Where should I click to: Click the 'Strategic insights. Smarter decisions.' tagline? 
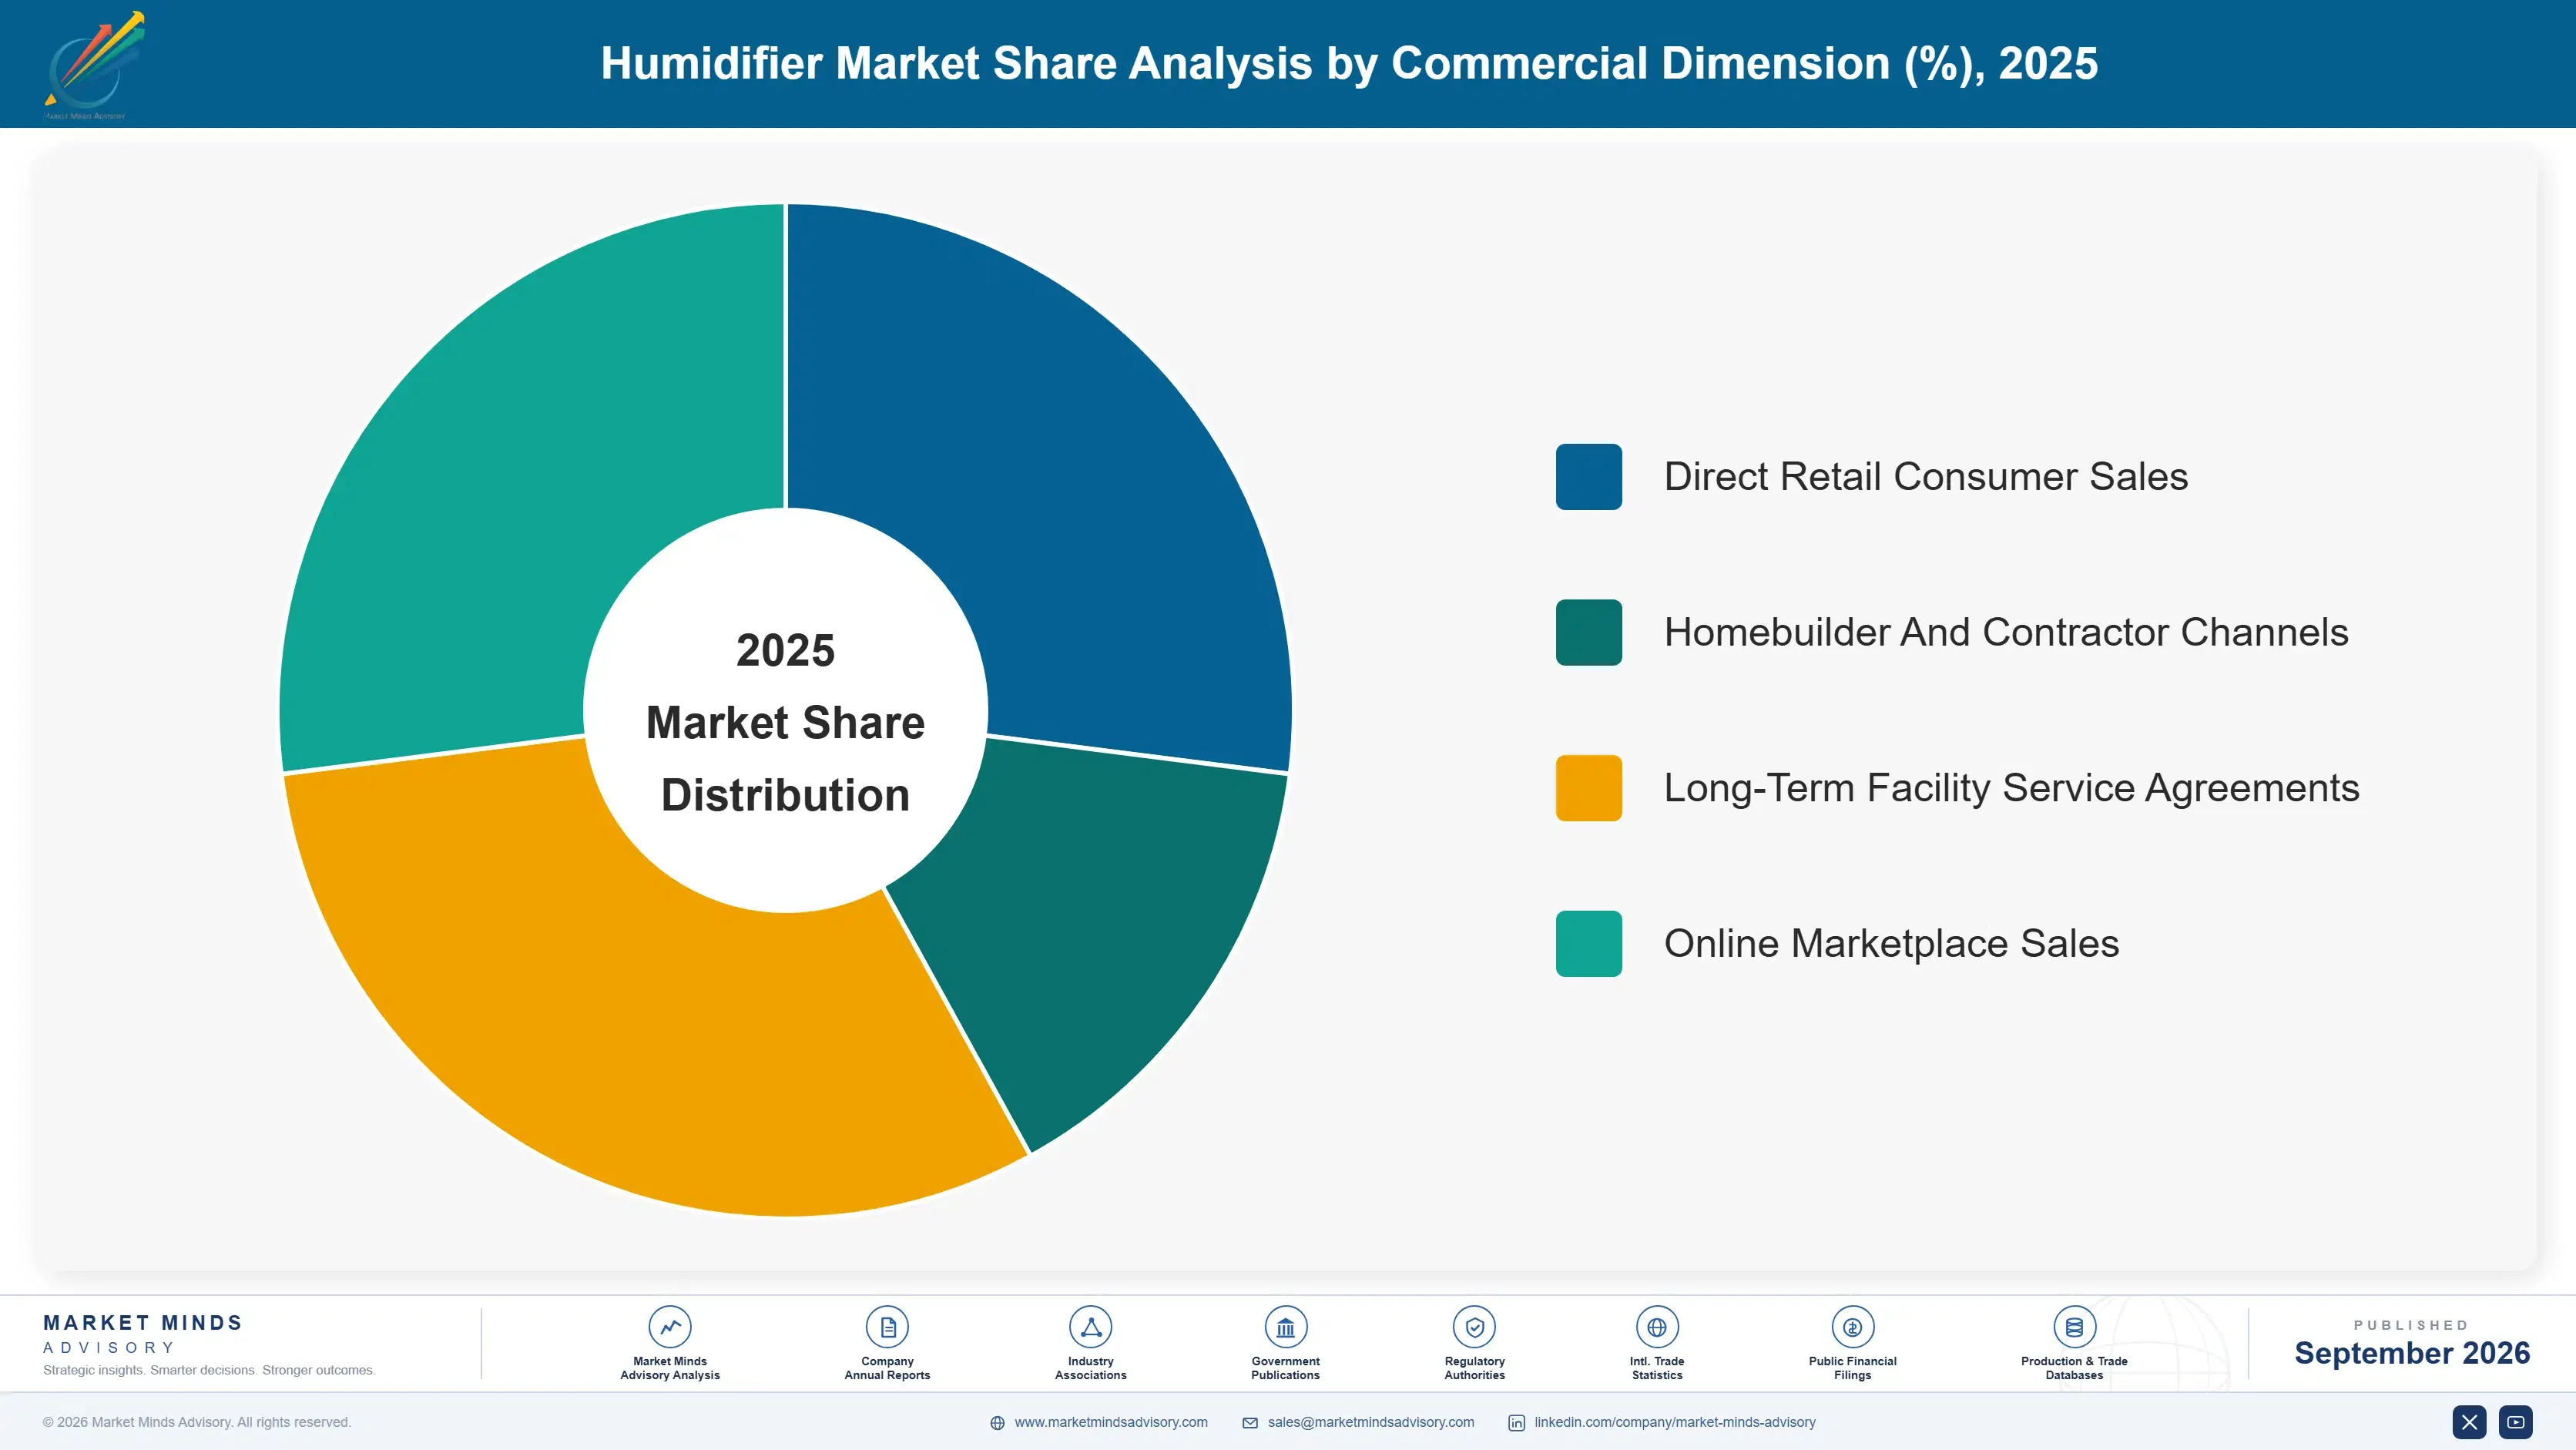point(209,1370)
